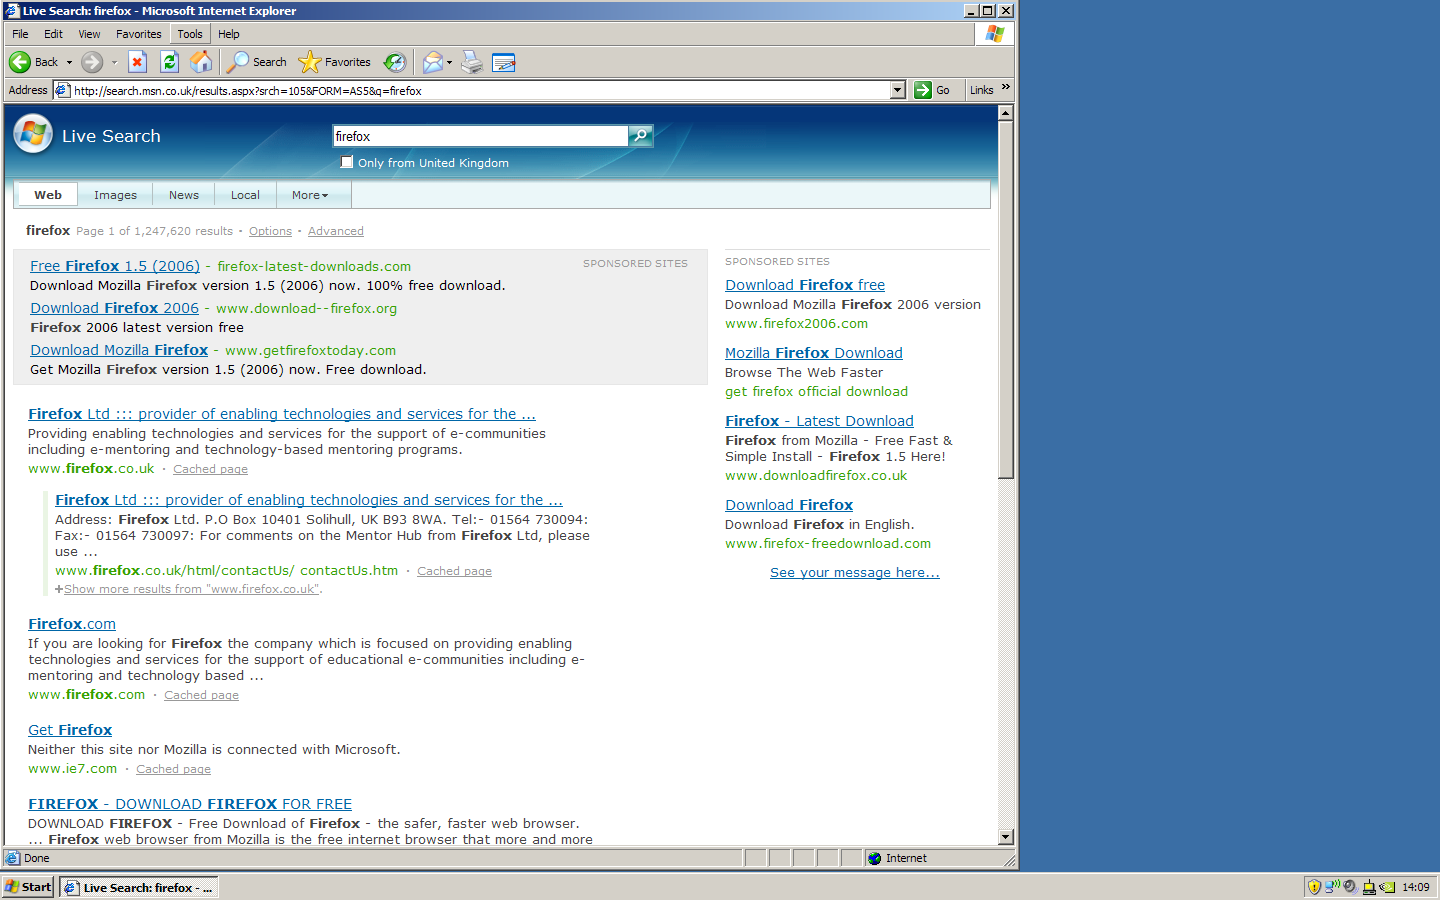The image size is (1440, 900).
Task: Click the Mail envelope icon
Action: (432, 62)
